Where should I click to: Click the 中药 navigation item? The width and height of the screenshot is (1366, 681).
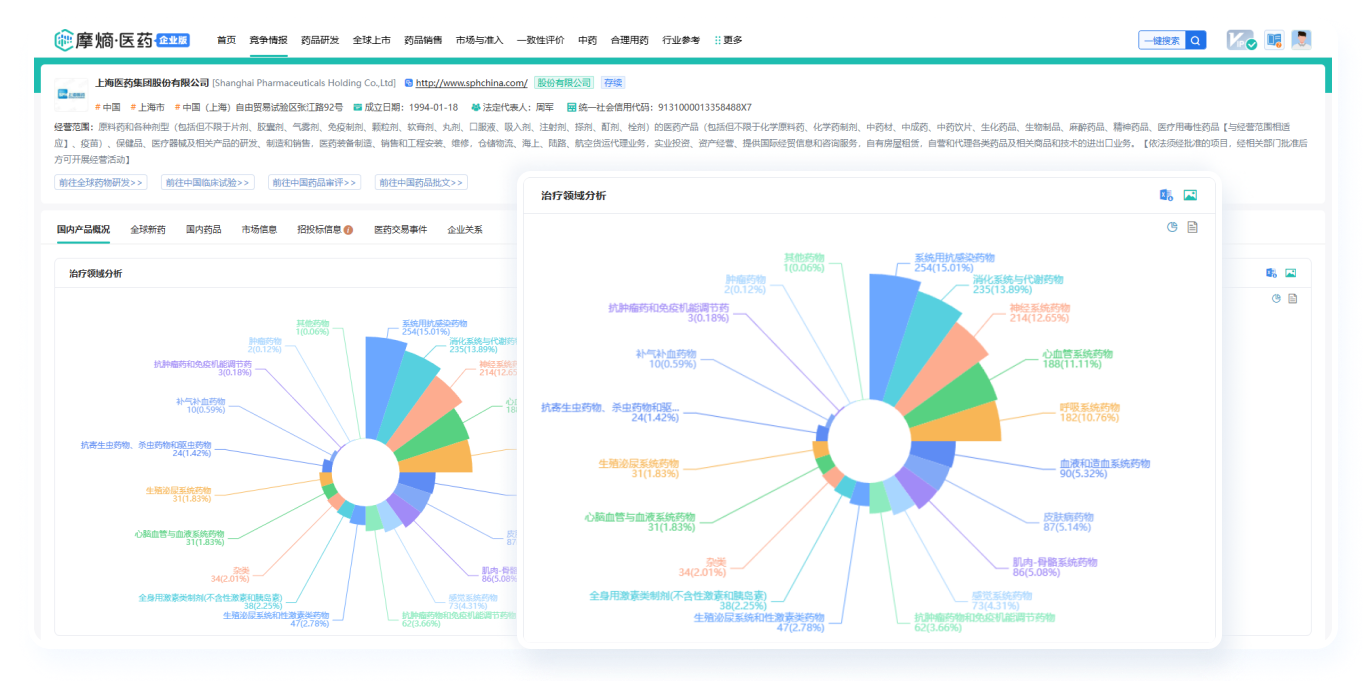587,40
